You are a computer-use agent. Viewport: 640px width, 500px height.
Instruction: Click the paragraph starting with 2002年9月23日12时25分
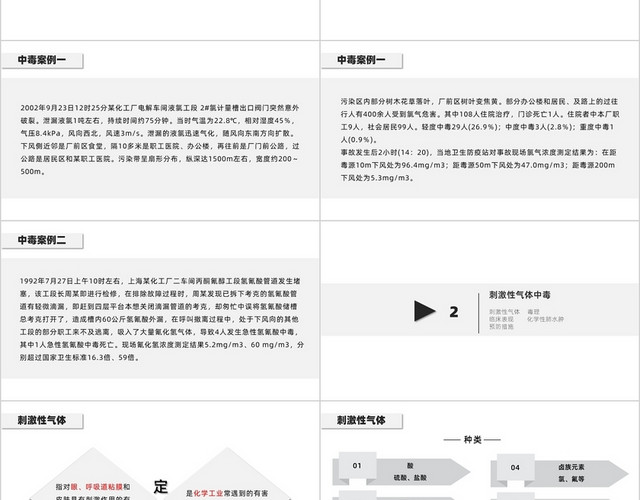(x=160, y=140)
